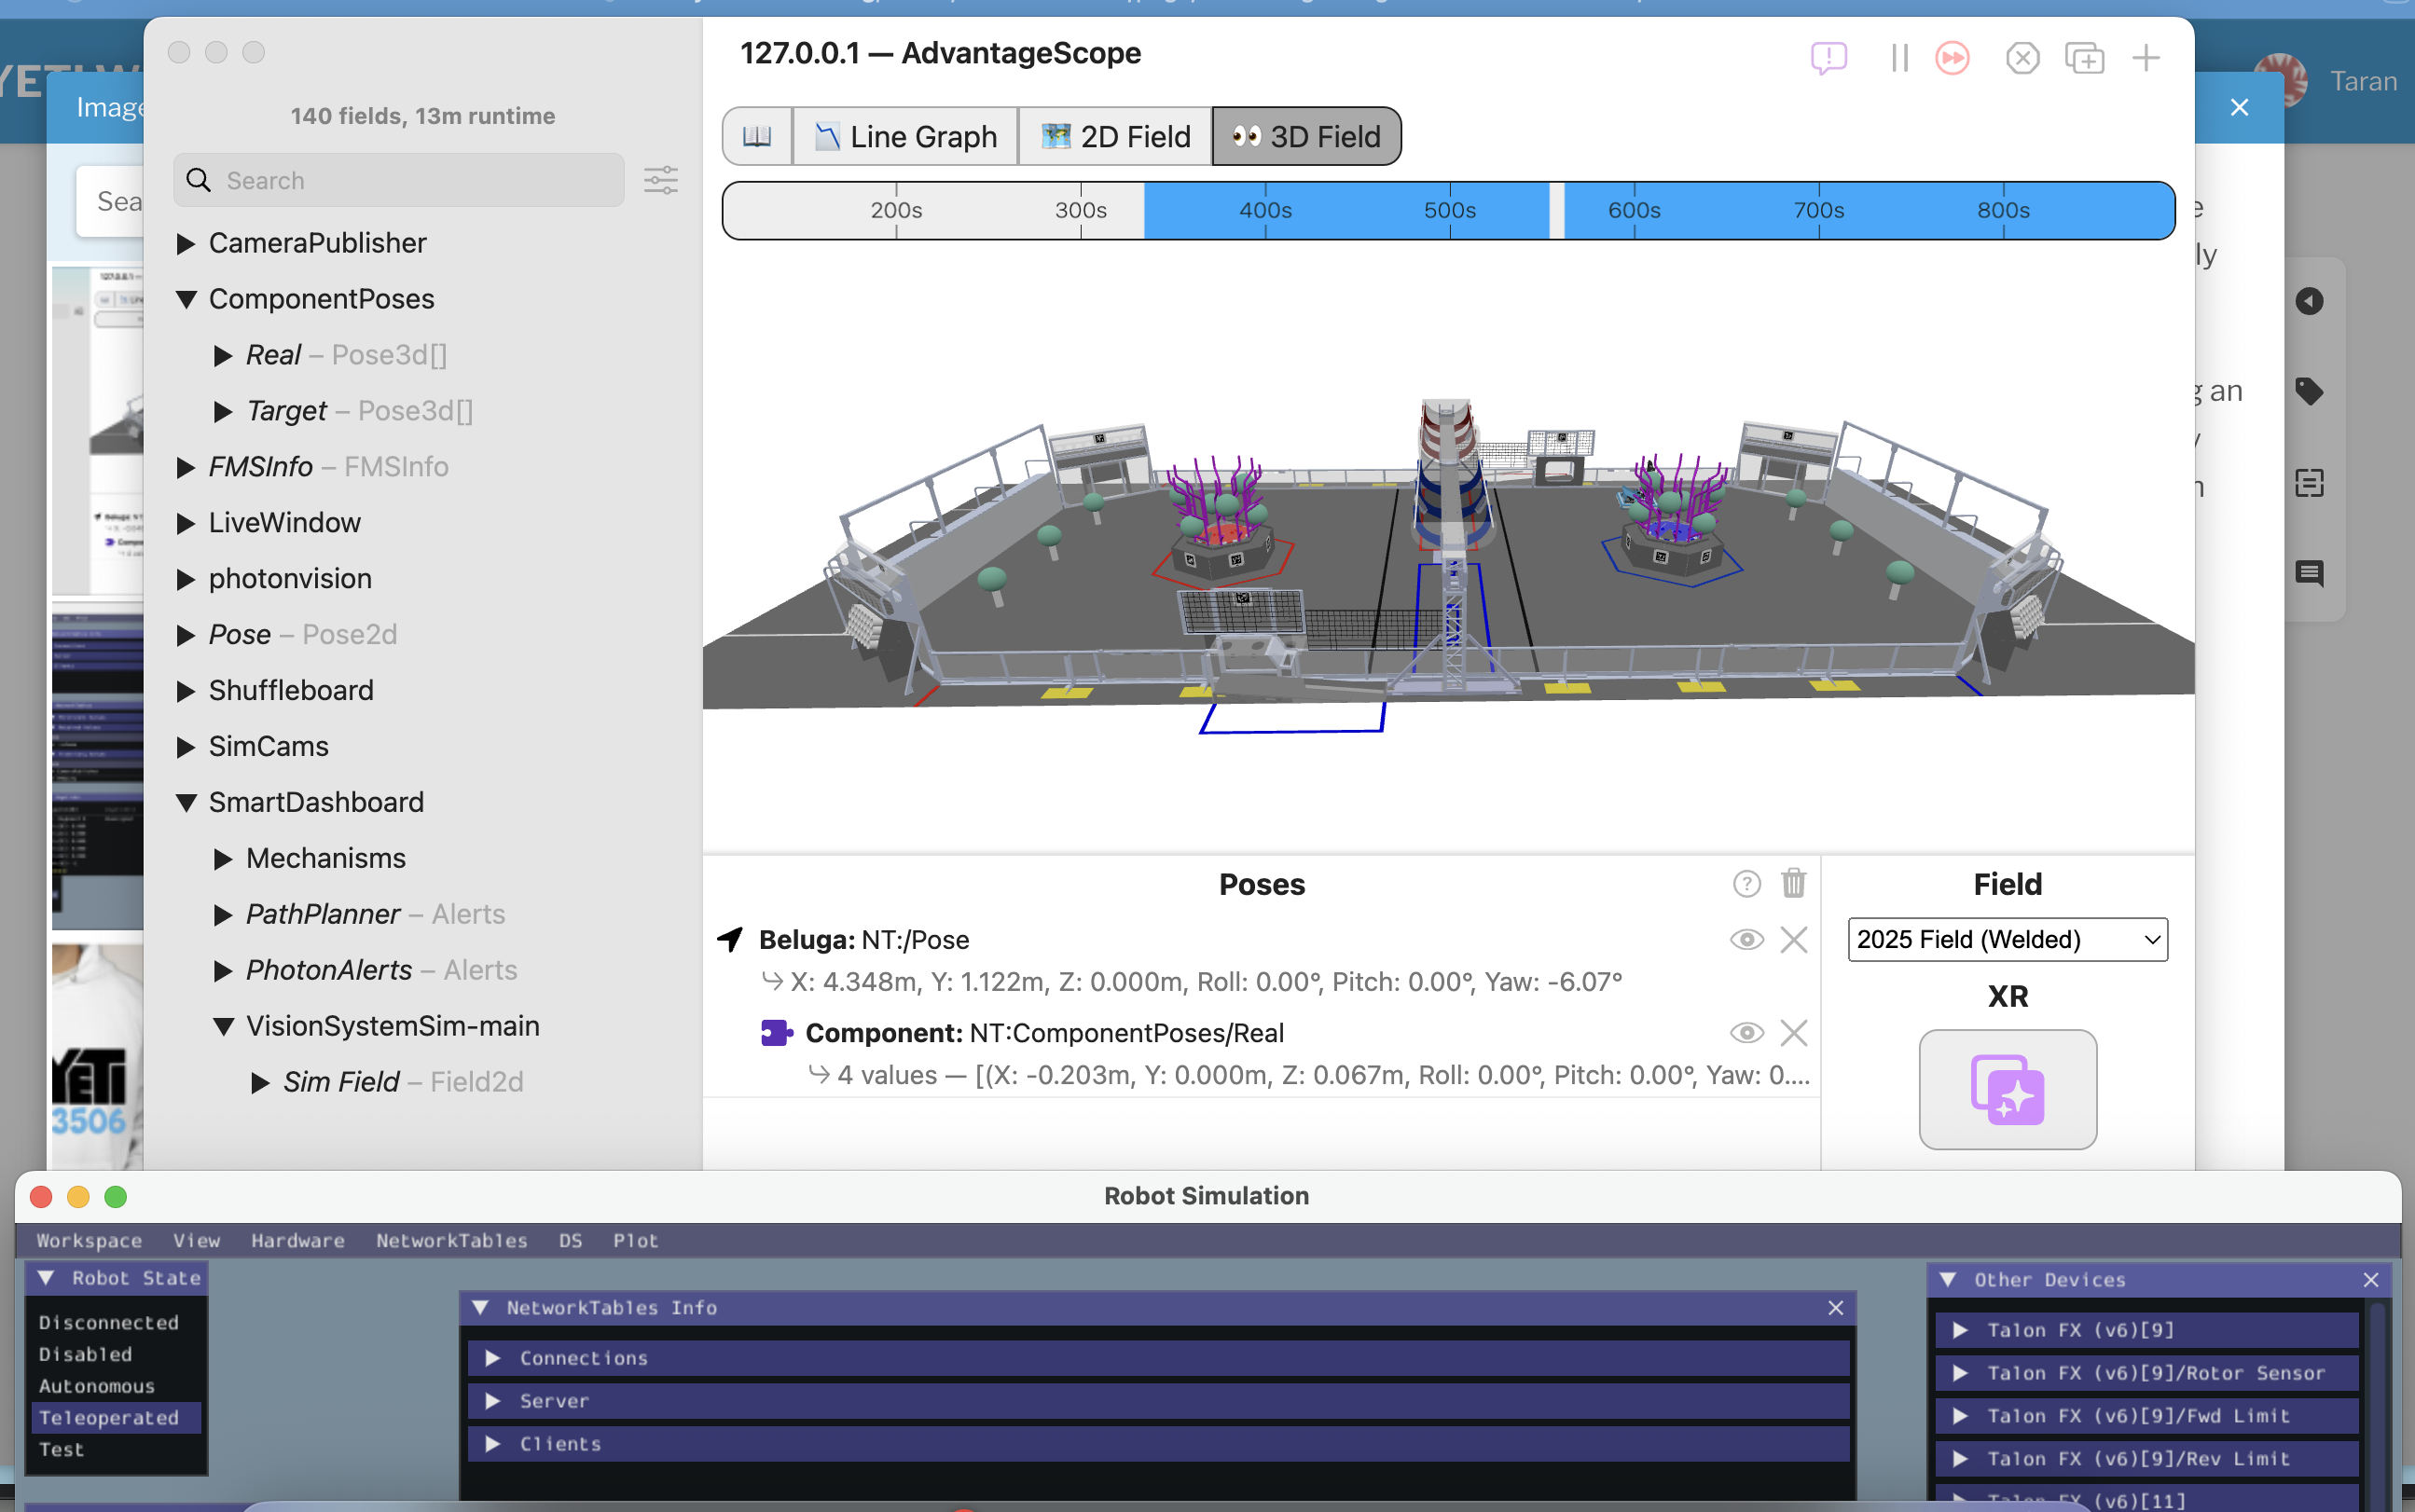This screenshot has width=2415, height=1512.
Task: Collapse the SmartDashboard tree node
Action: point(185,802)
